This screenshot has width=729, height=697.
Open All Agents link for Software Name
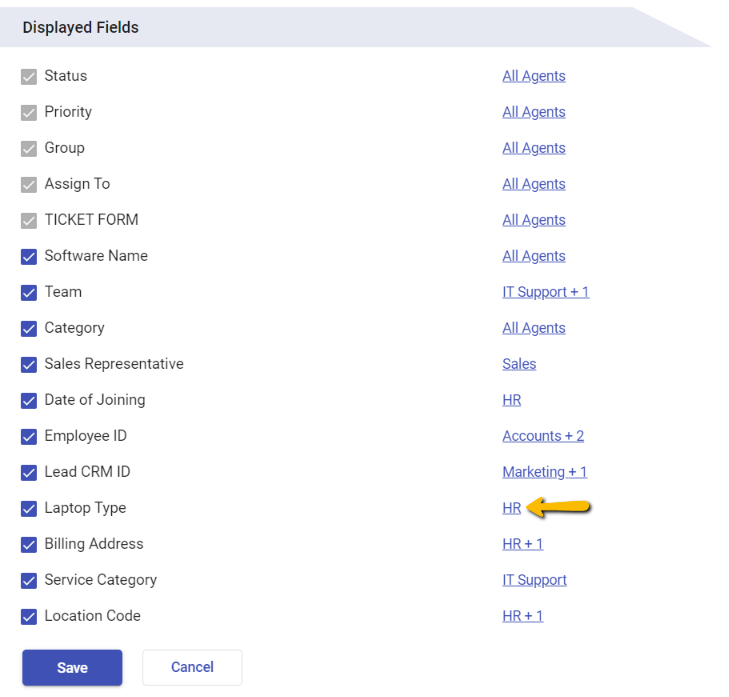click(534, 256)
